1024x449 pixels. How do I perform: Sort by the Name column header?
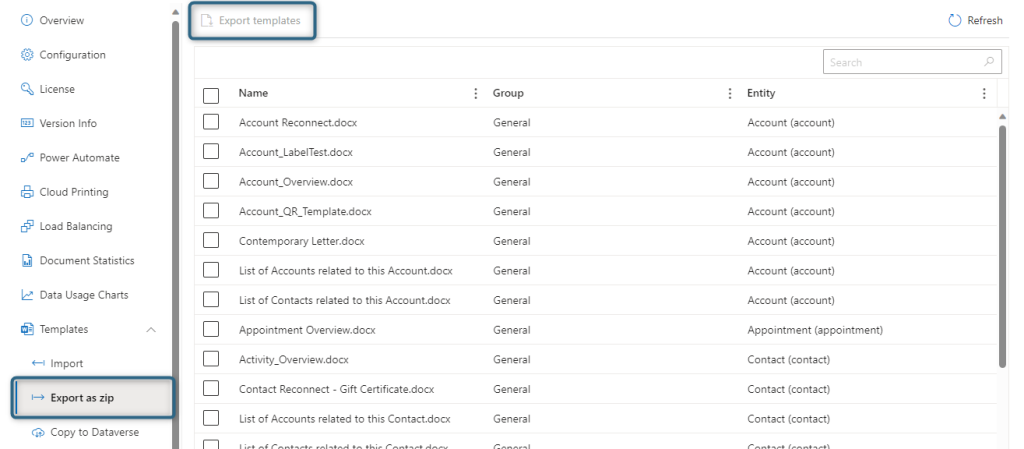(253, 93)
